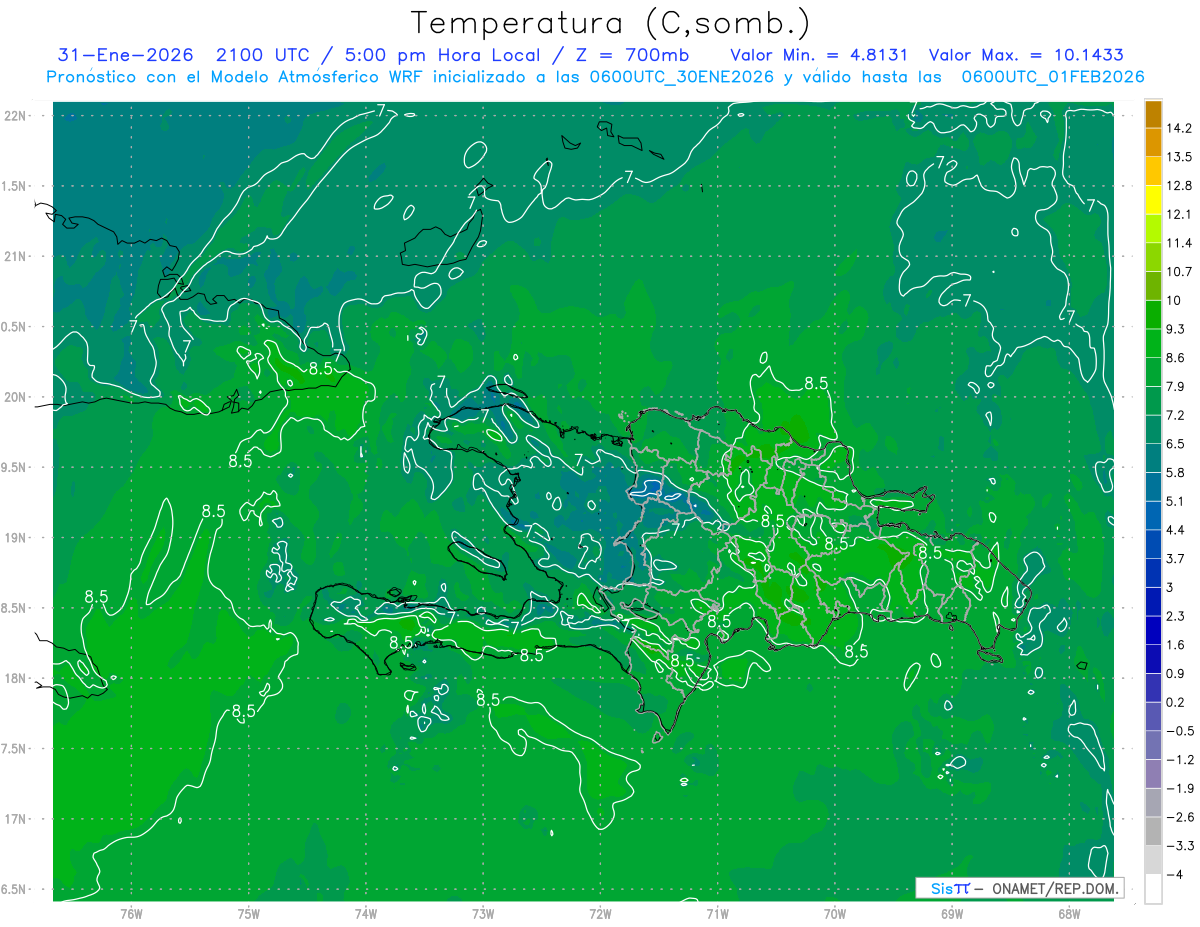
Task: Click the "68W" longitude label
Action: 1069,913
